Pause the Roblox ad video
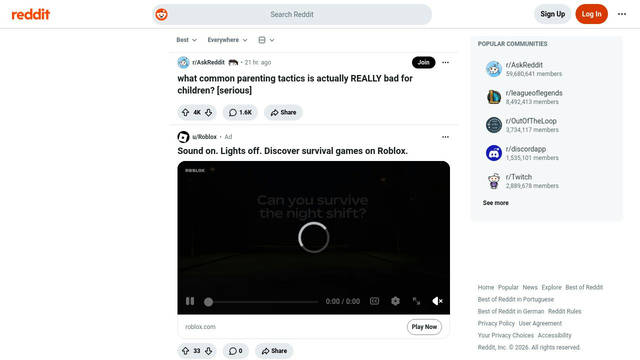This screenshot has width=640, height=360. [190, 301]
